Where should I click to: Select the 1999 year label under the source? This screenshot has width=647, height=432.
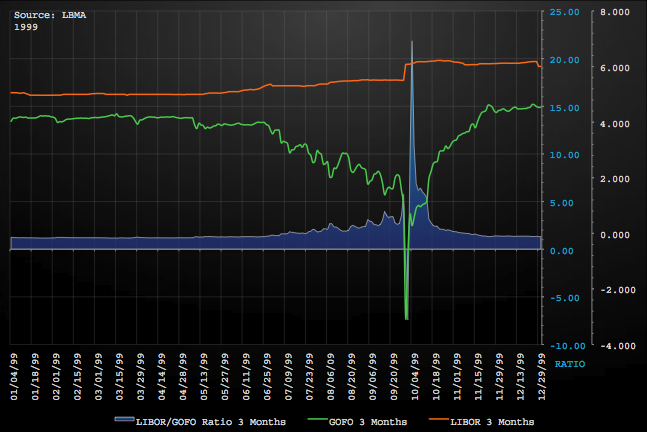pos(26,26)
